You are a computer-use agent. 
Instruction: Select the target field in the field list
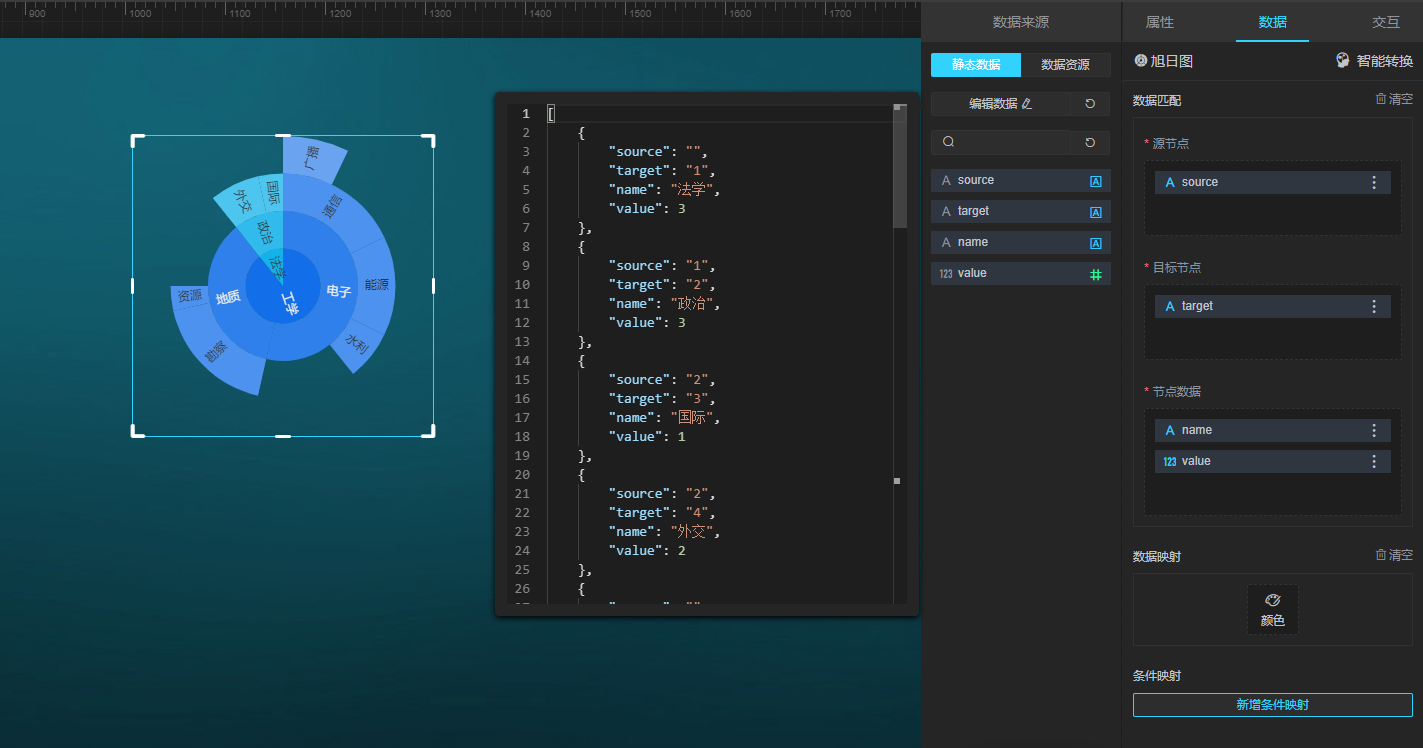click(x=1021, y=212)
